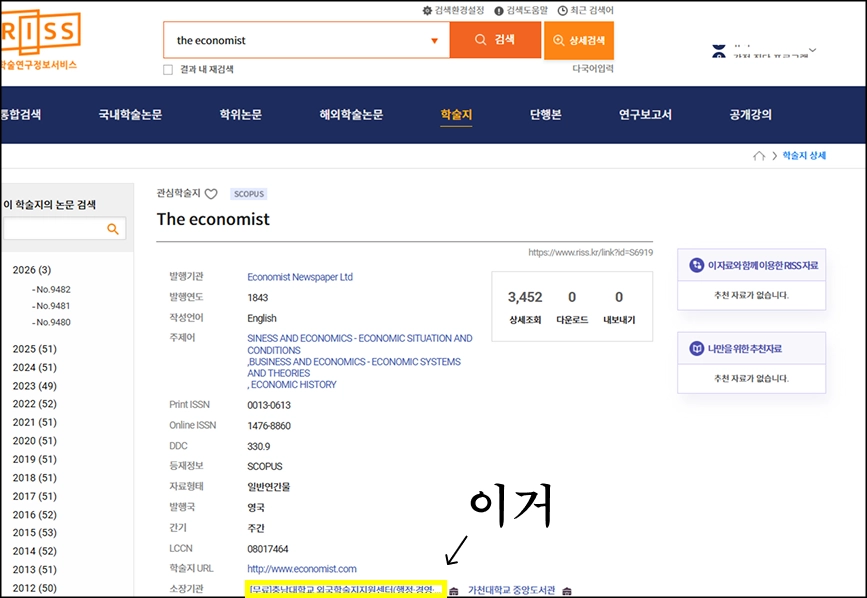Expand year 2022 (52)
Image resolution: width=867 pixels, height=598 pixels.
(x=34, y=403)
